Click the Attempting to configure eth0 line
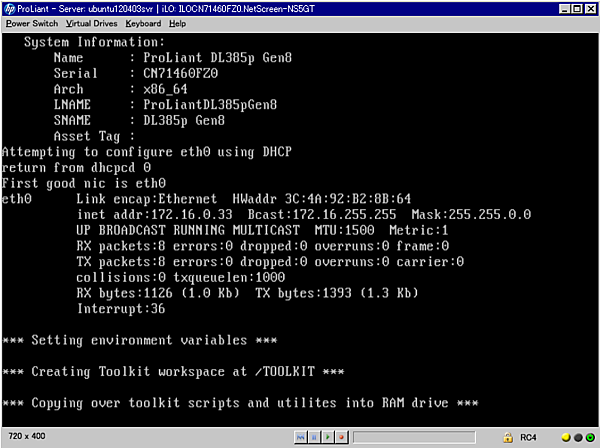The width and height of the screenshot is (600, 448). tap(147, 152)
